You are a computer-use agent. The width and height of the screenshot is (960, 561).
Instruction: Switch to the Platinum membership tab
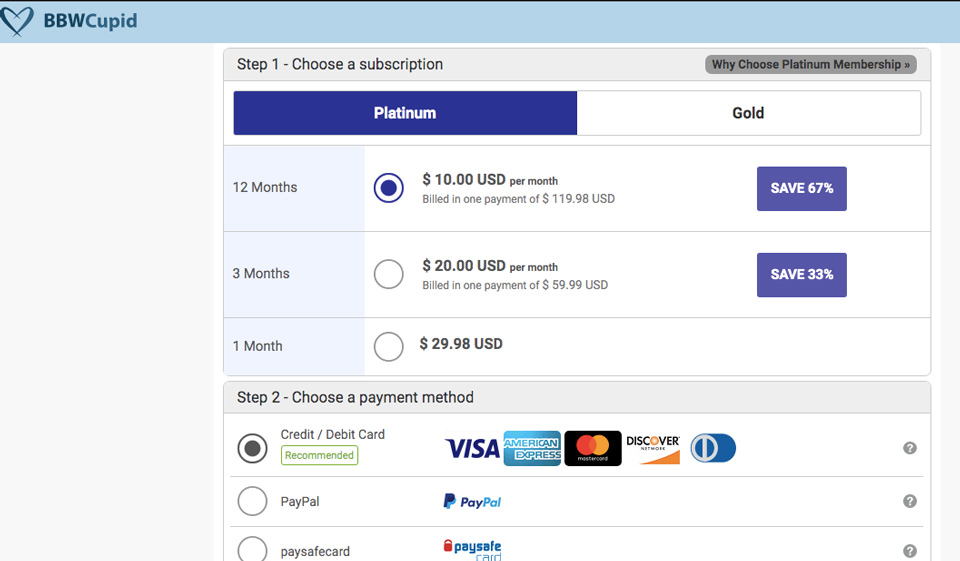click(405, 113)
